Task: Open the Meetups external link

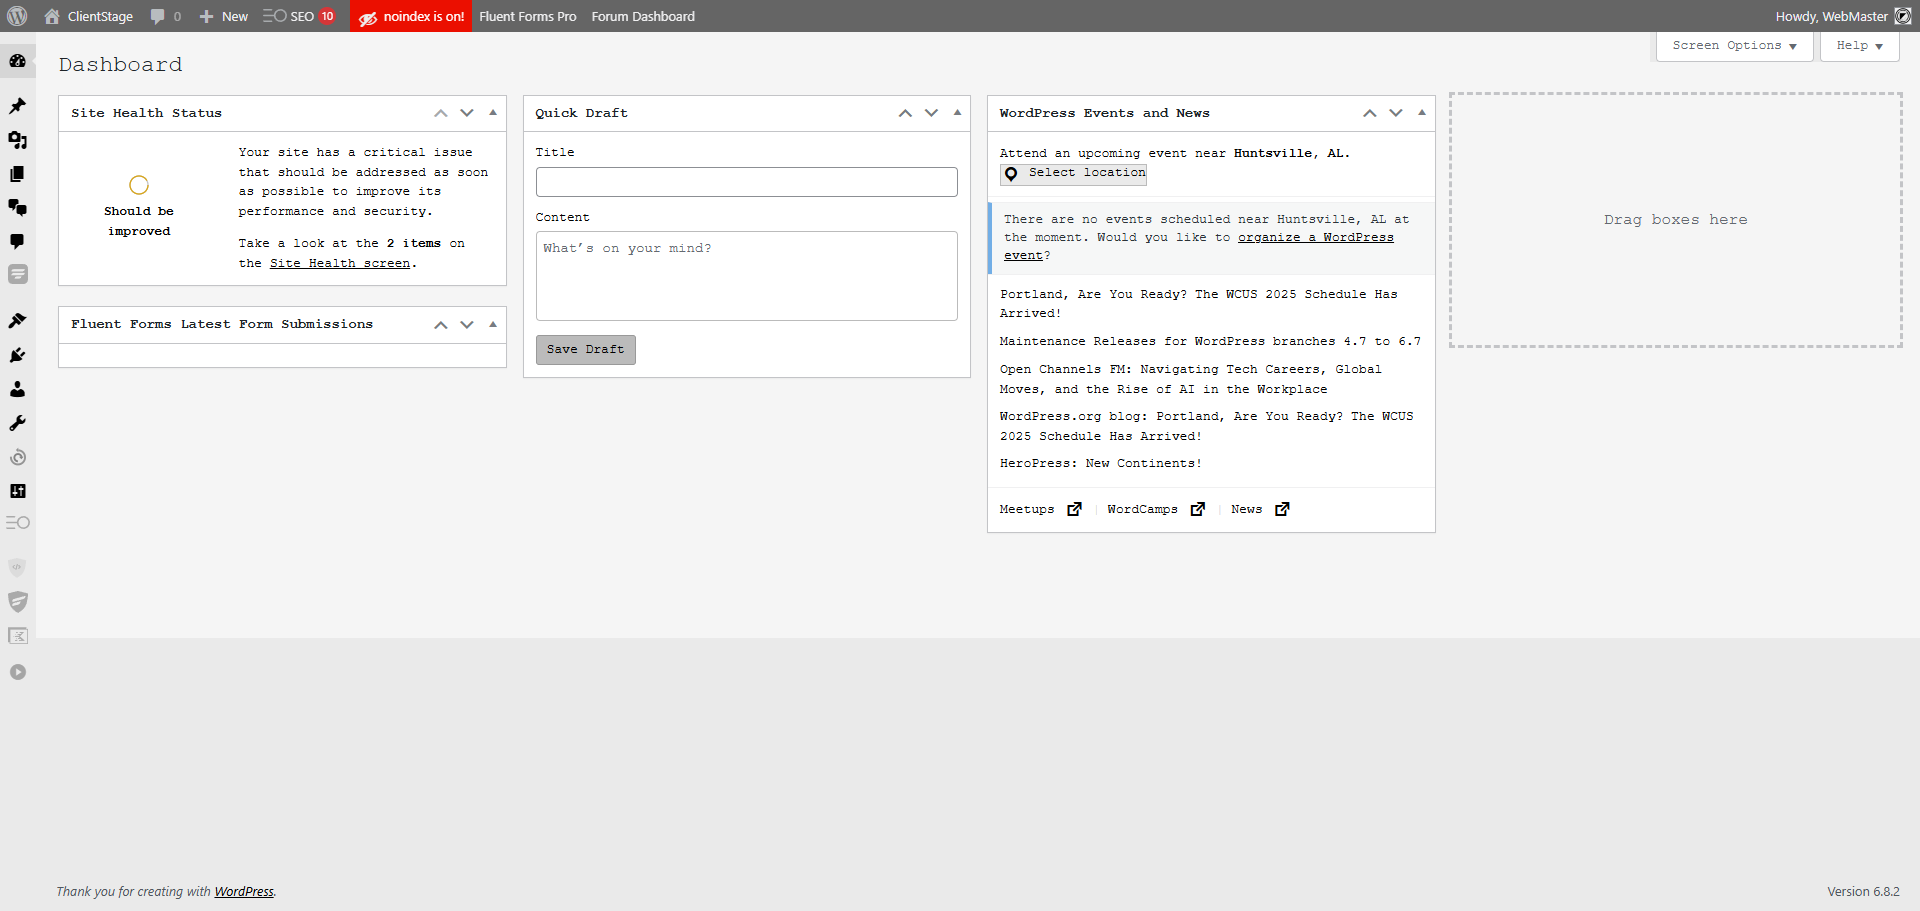Action: 1041,510
